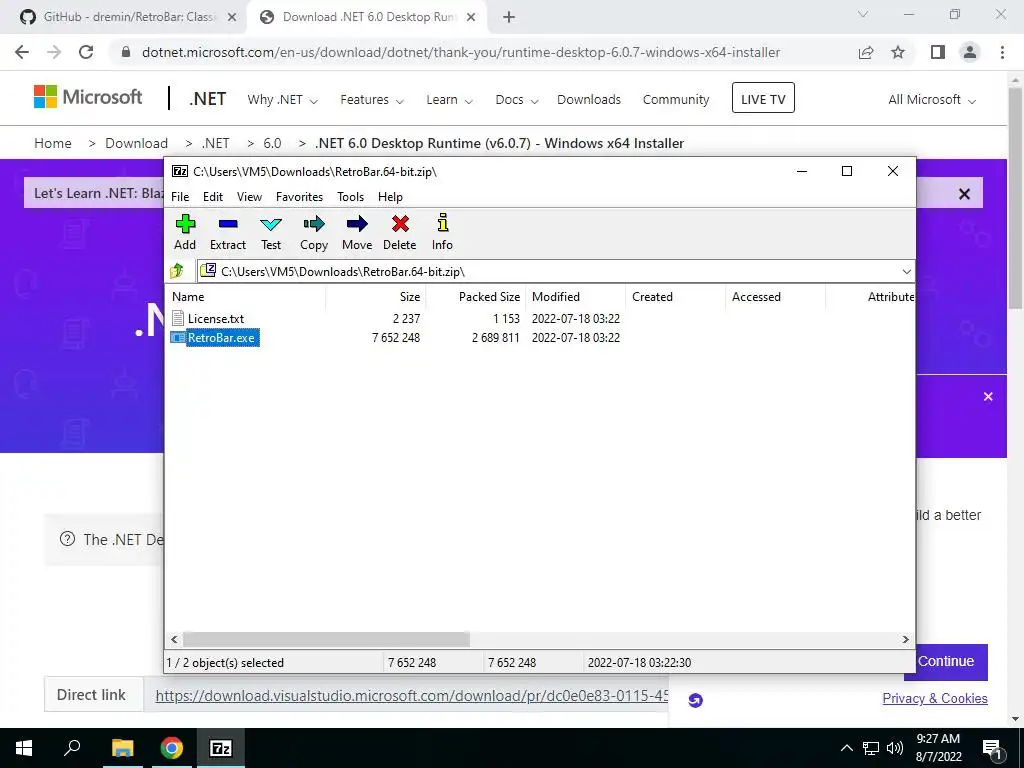Image resolution: width=1024 pixels, height=768 pixels.
Task: Sort by the Name column header
Action: (x=246, y=296)
